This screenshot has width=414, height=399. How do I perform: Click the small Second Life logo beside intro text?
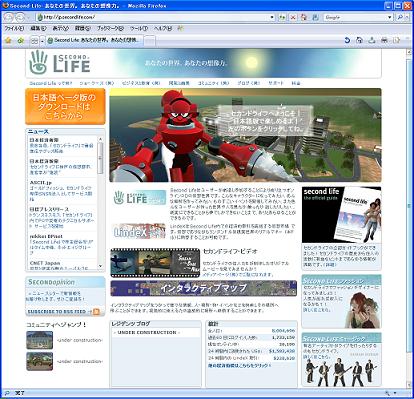click(139, 197)
